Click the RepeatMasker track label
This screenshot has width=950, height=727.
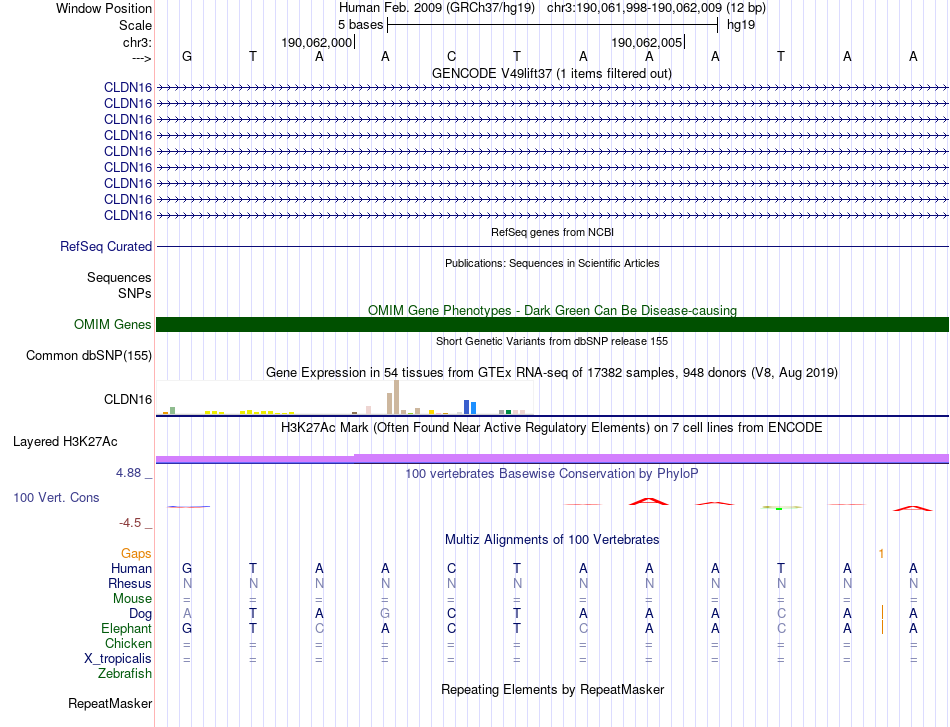click(110, 703)
